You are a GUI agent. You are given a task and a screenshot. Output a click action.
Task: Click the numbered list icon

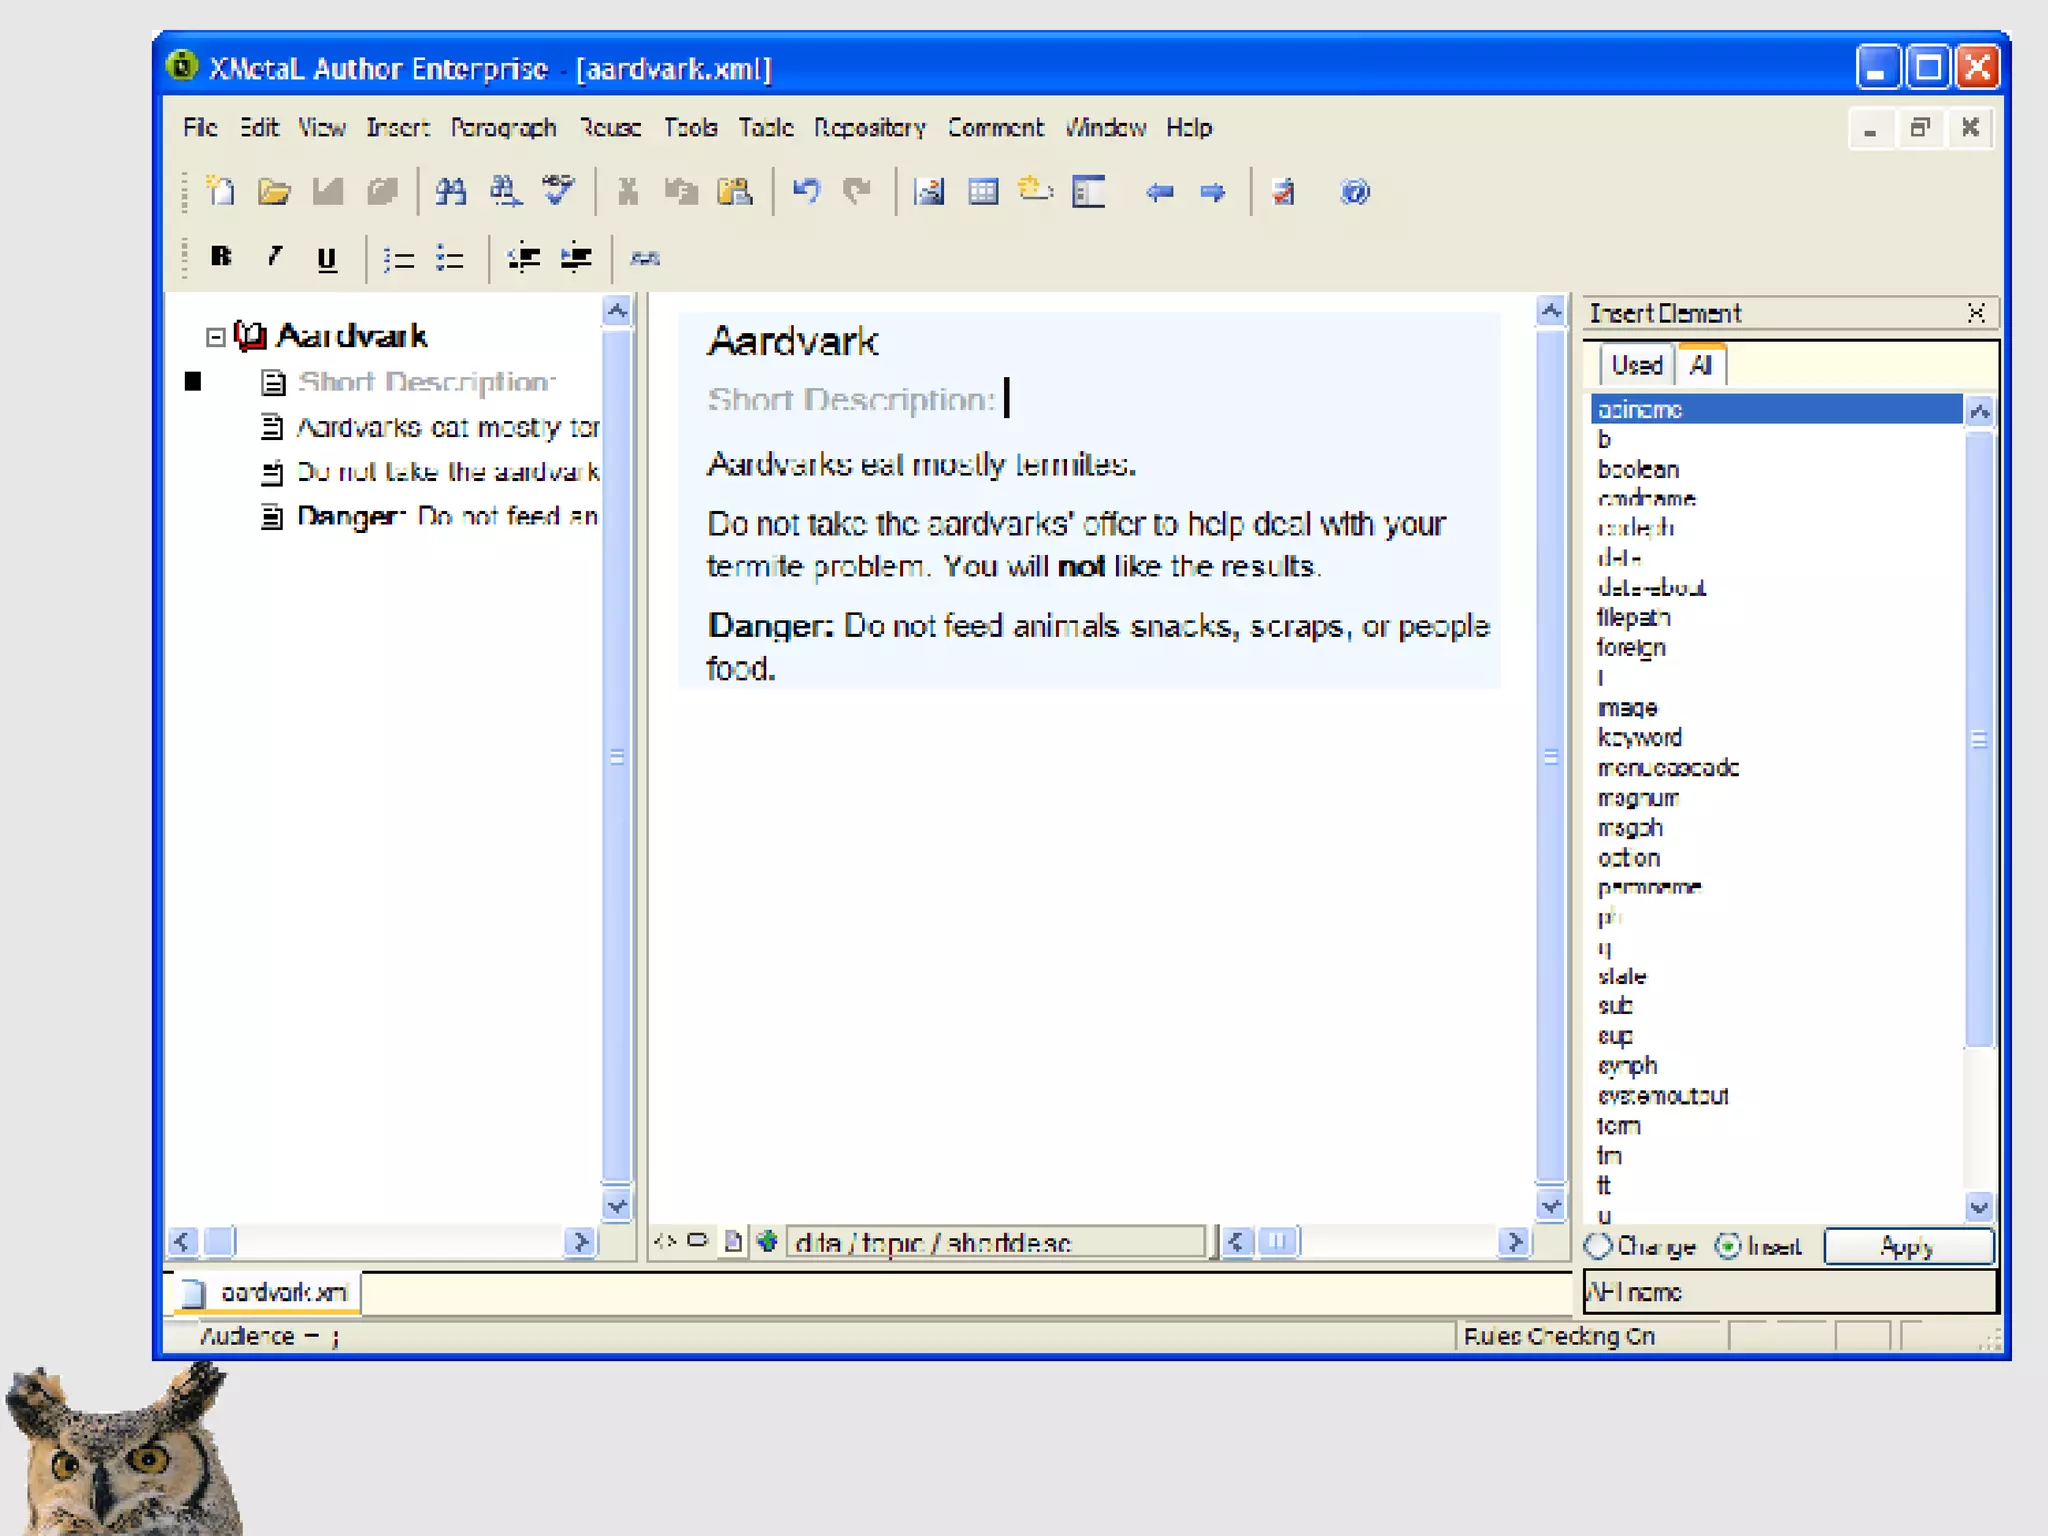[398, 259]
